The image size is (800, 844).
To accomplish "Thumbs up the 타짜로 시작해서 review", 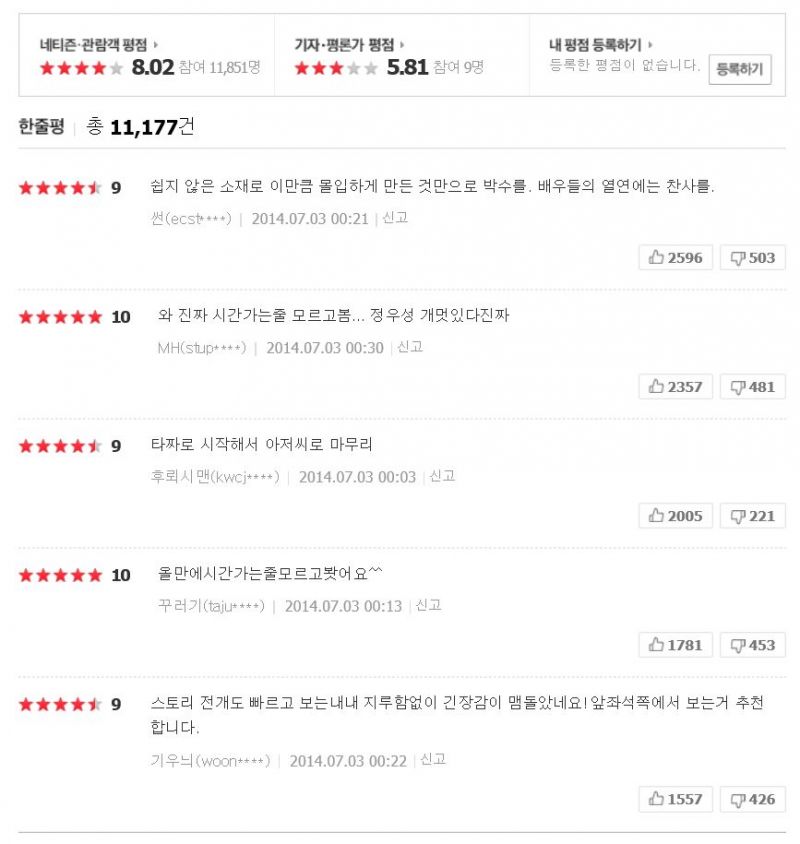I will 675,516.
